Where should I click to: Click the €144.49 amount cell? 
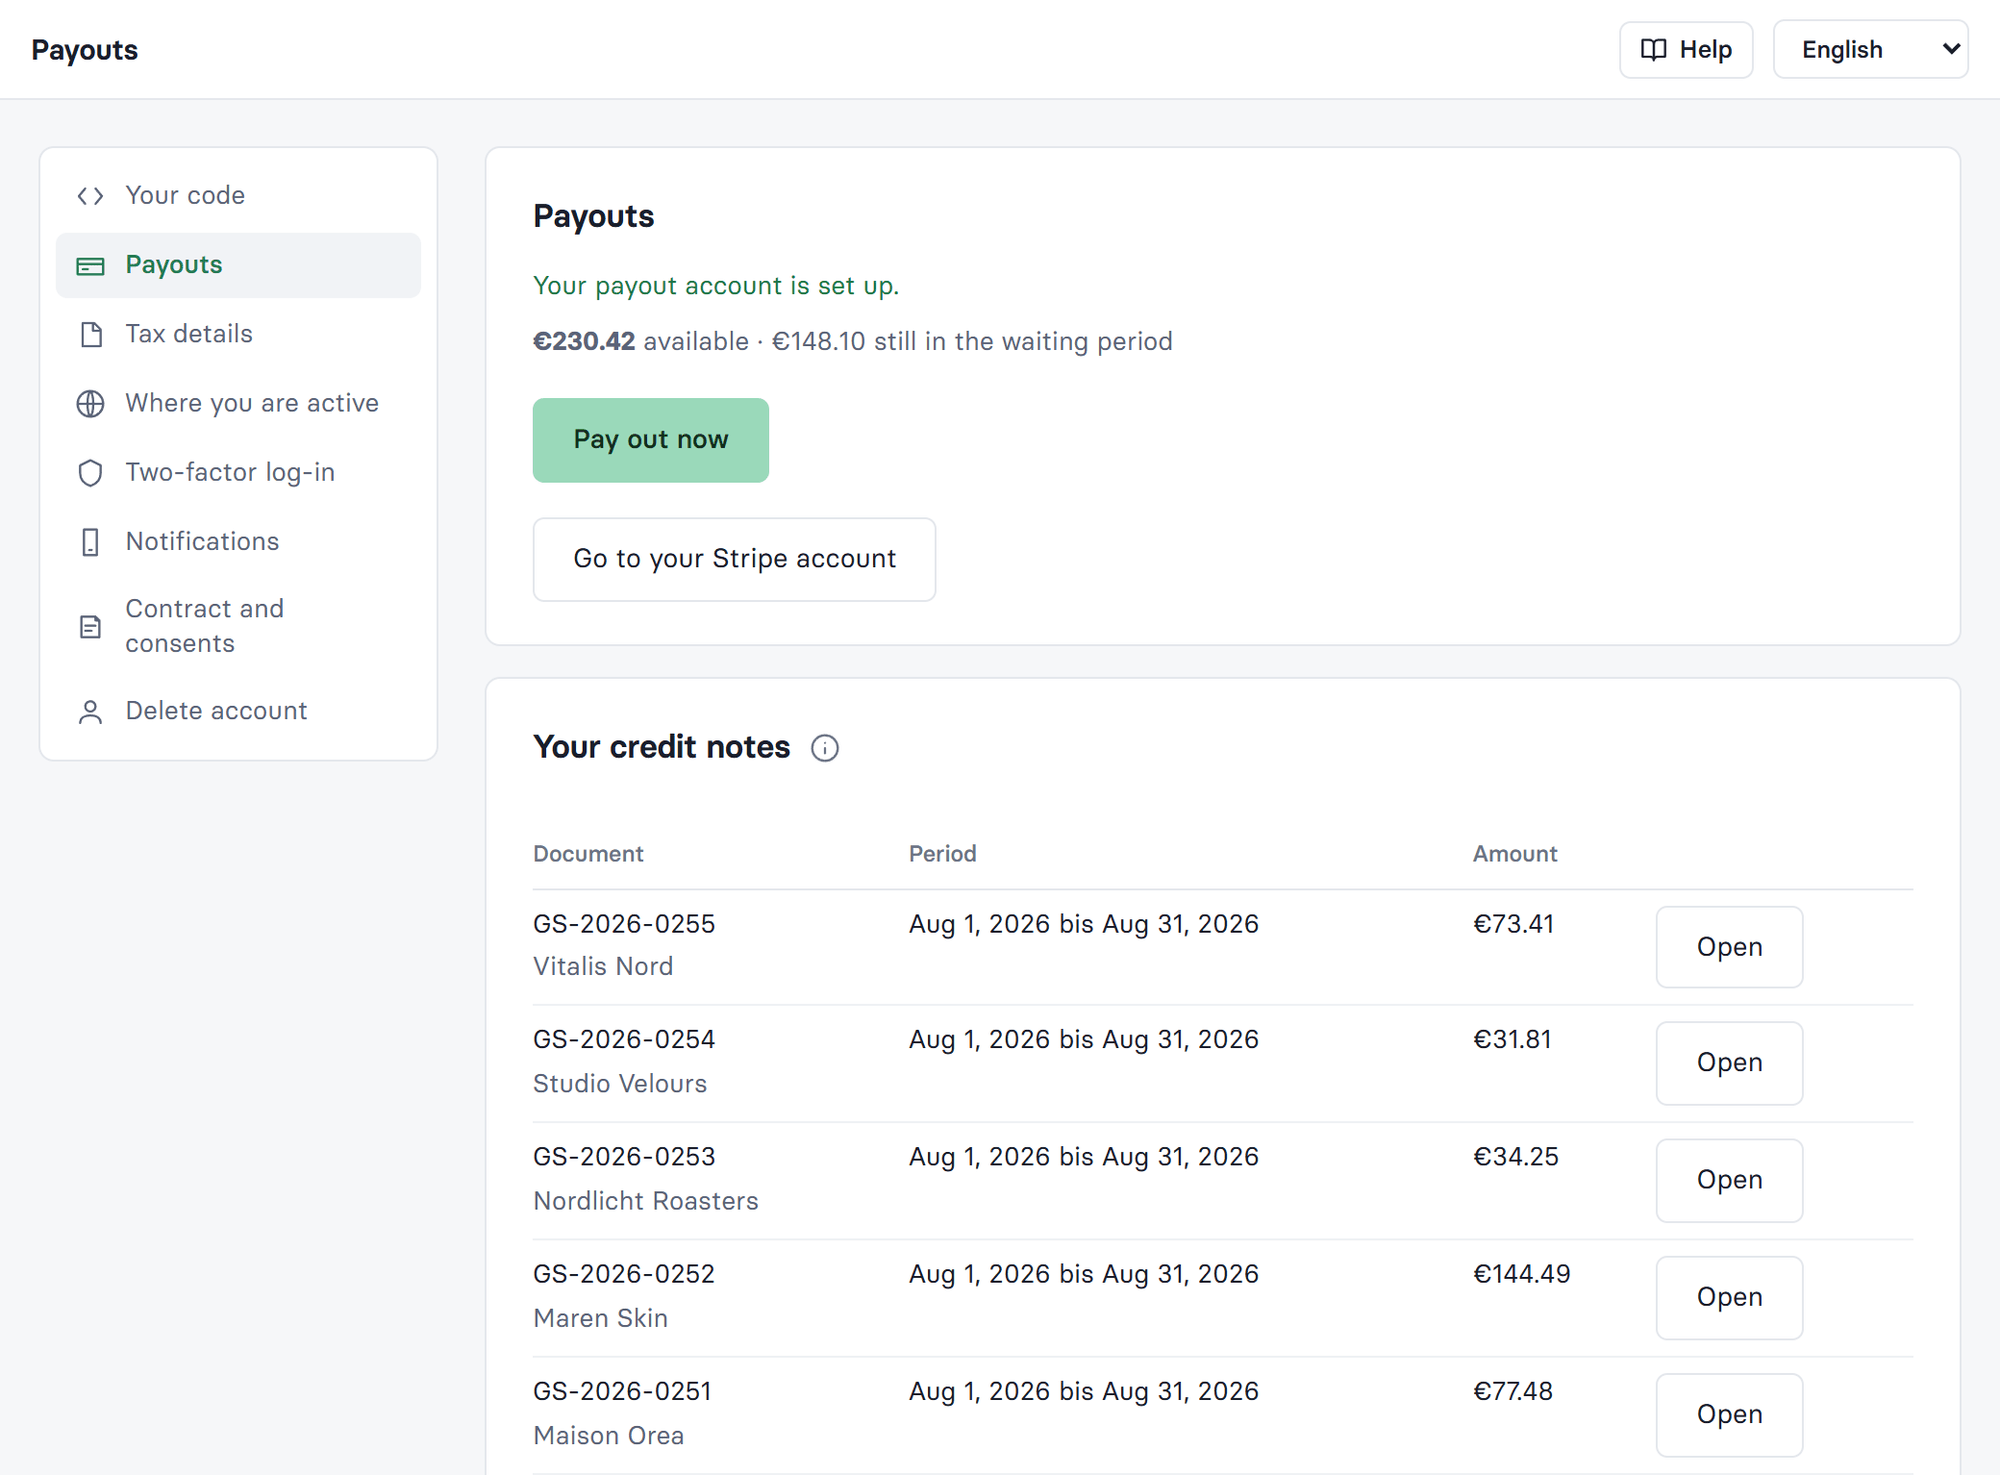pos(1522,1274)
